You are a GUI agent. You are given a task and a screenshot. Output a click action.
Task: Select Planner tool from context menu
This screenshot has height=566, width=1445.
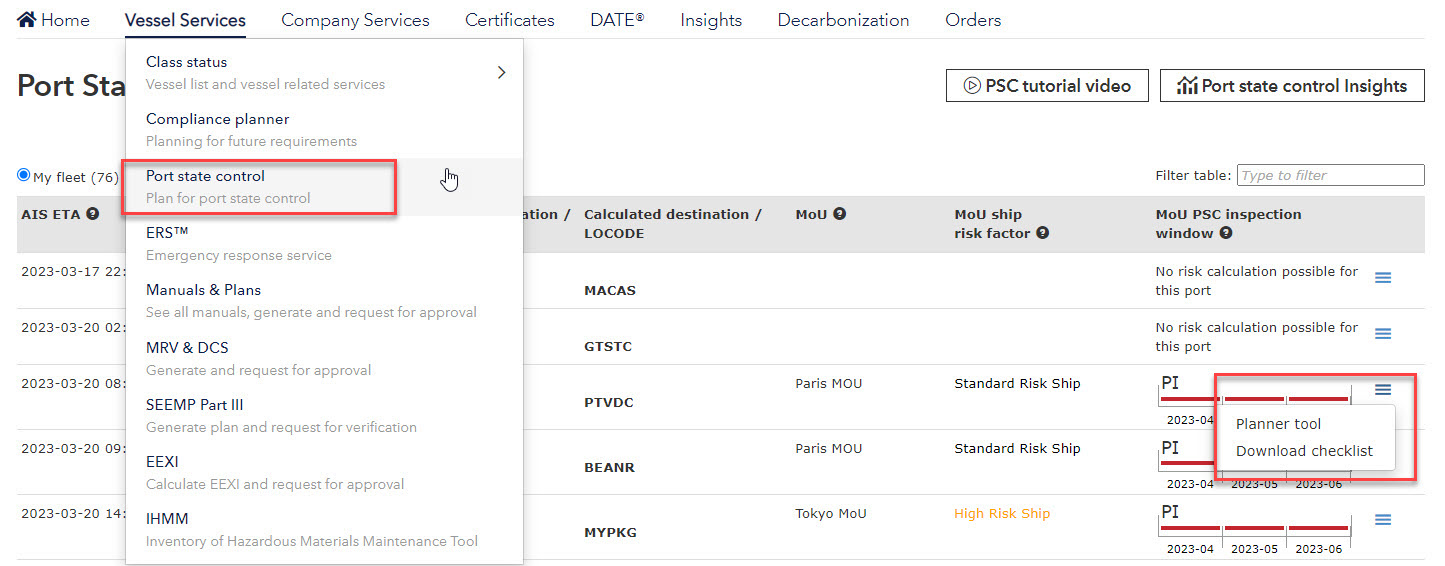[x=1278, y=424]
